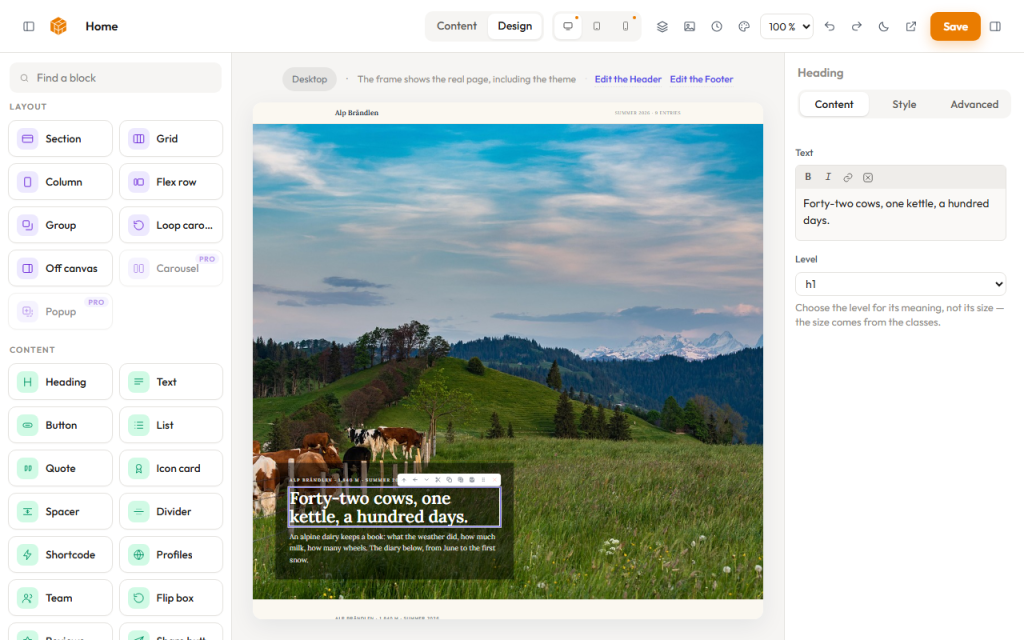Add a Flip box block
This screenshot has height=640, width=1024.
171,597
